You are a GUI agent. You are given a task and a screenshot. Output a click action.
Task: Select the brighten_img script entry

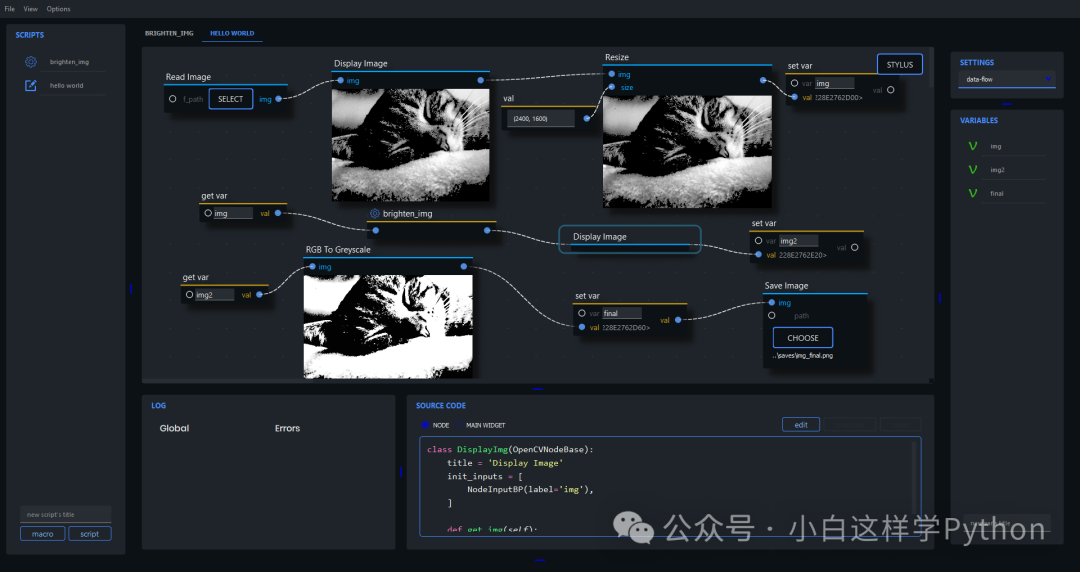coord(70,62)
